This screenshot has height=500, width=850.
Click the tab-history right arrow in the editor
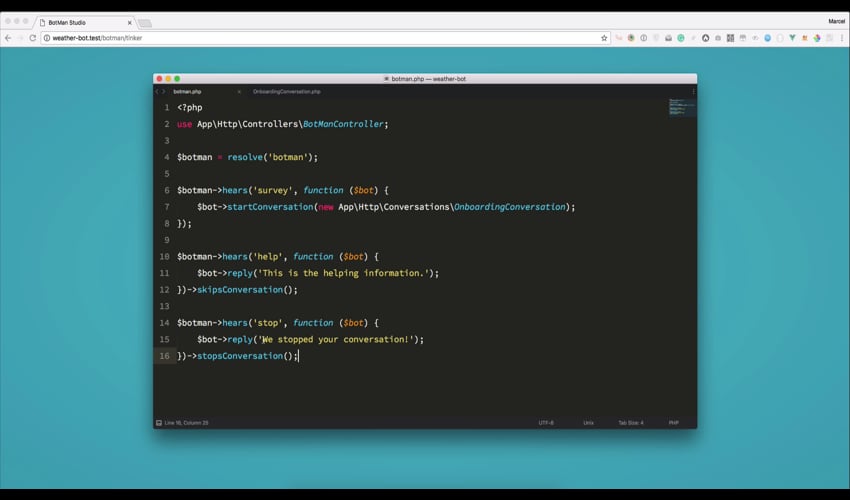164,92
